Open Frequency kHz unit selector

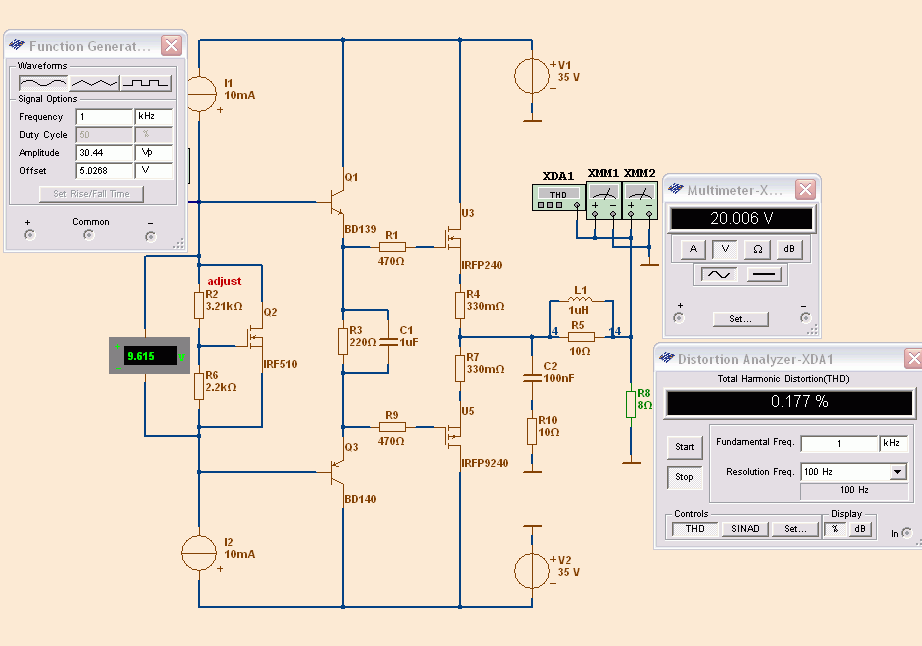point(154,116)
